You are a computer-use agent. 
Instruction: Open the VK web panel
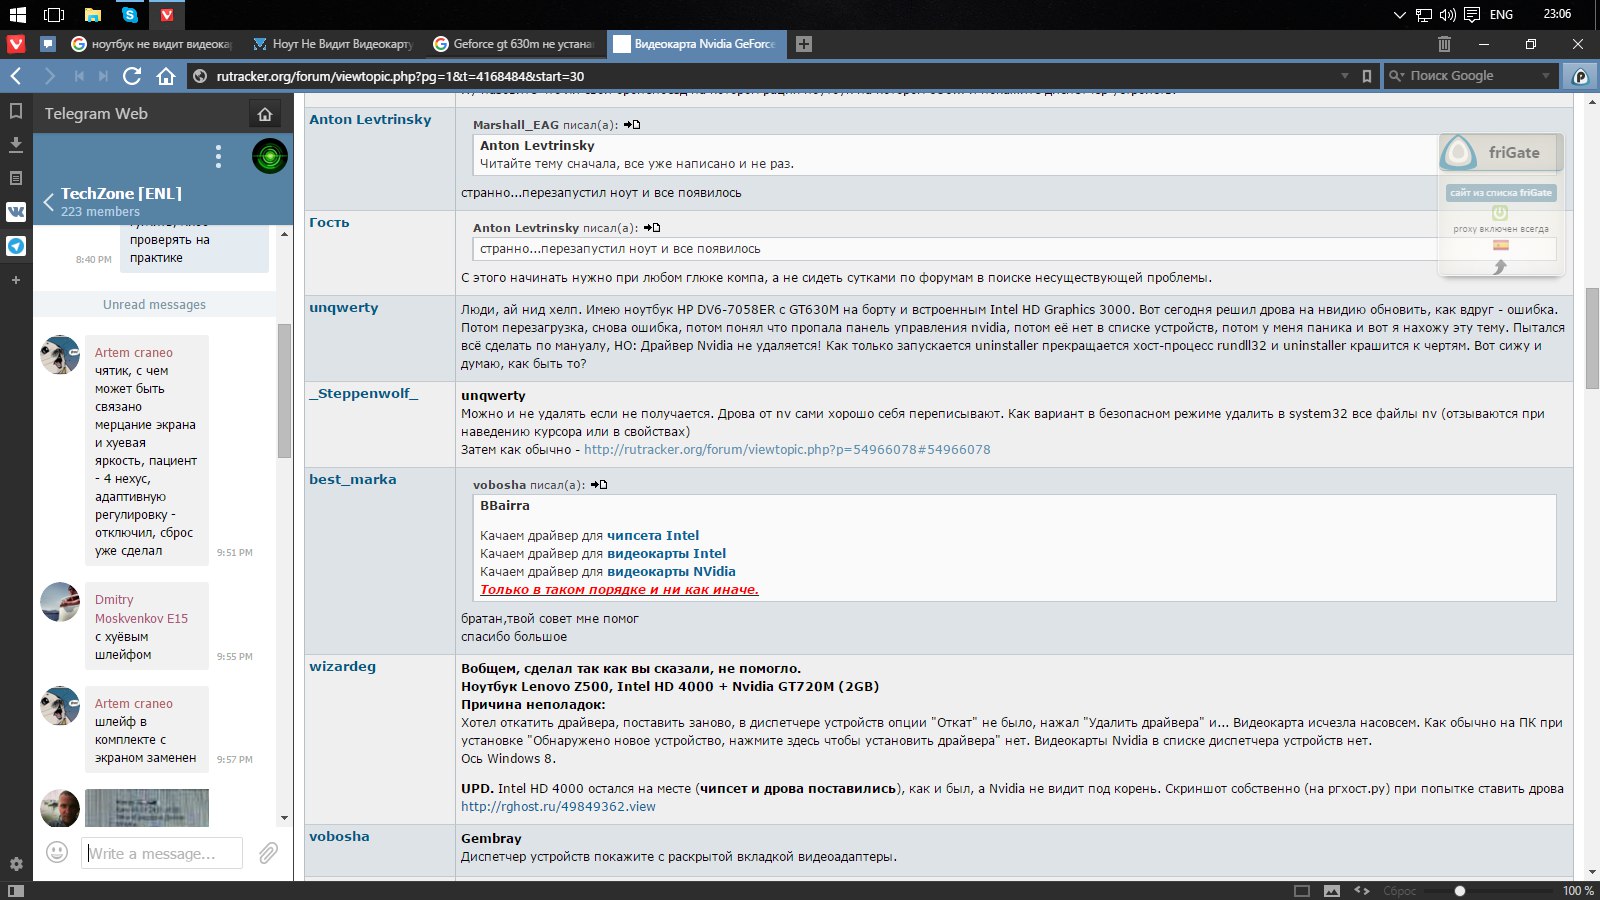click(16, 211)
